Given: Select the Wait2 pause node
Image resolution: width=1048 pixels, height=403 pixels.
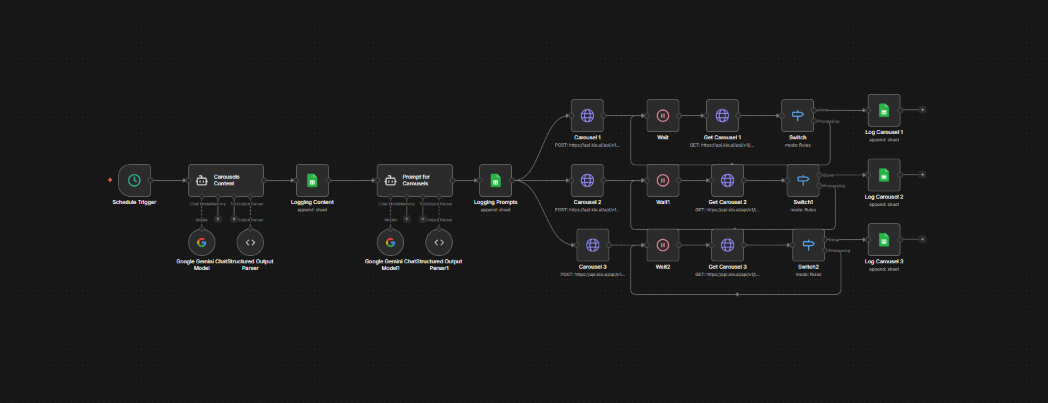Looking at the screenshot, I should (x=663, y=245).
